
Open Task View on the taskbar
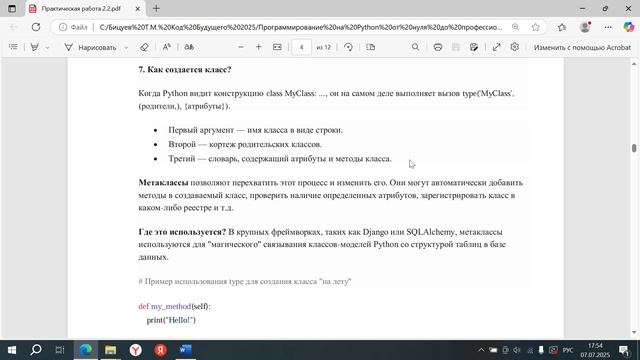click(60, 350)
